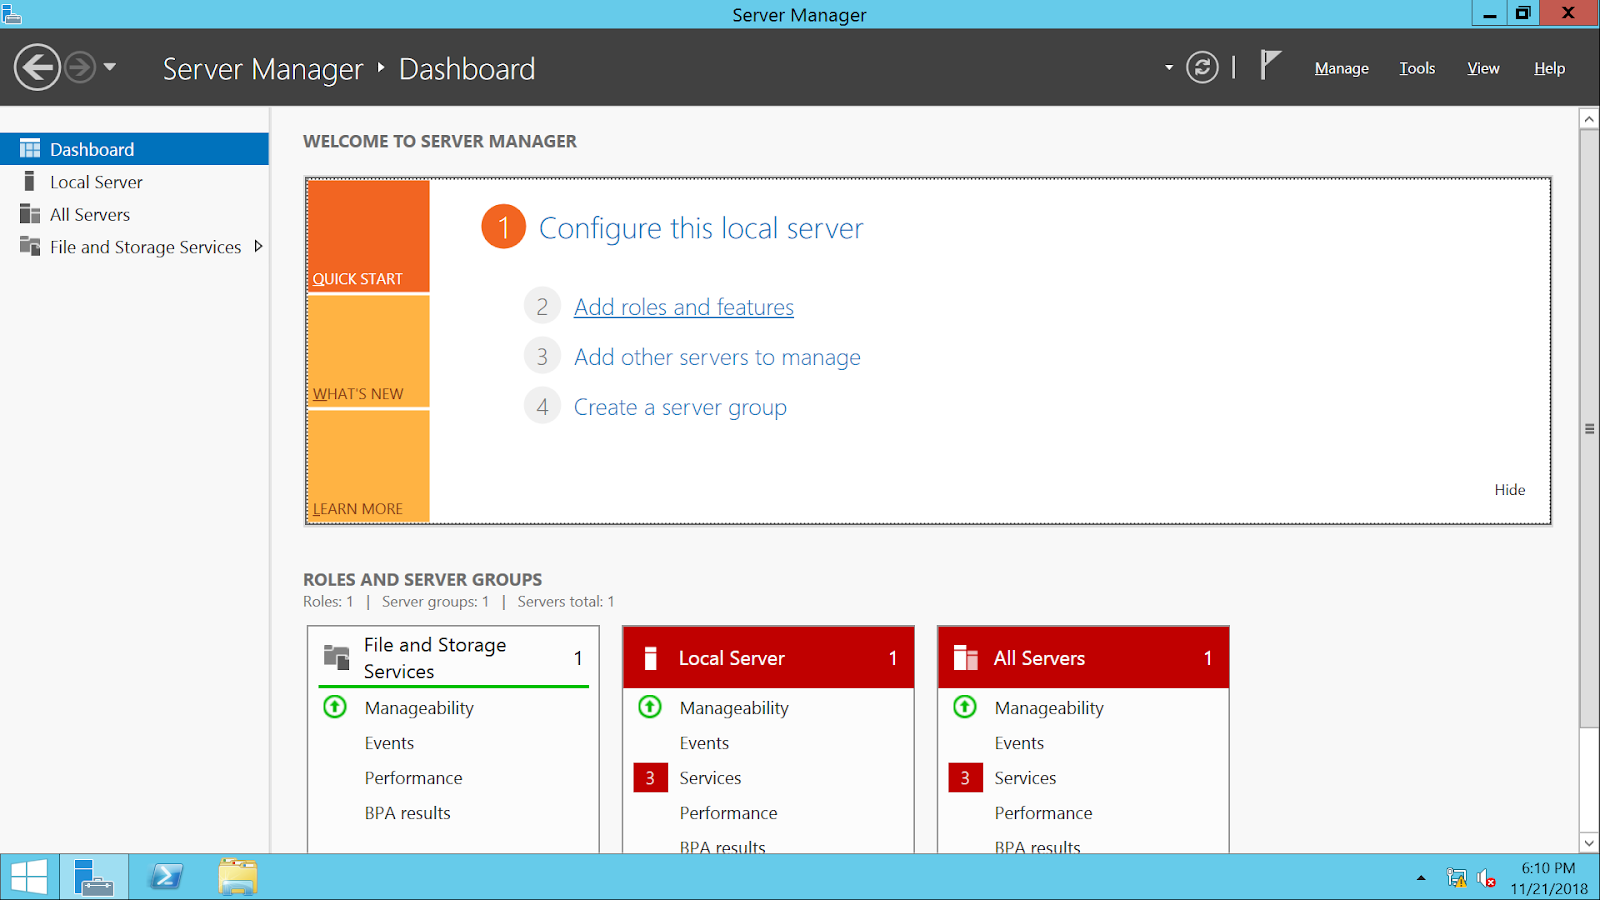Image resolution: width=1600 pixels, height=900 pixels.
Task: Click the back navigation arrow button
Action: click(x=37, y=68)
